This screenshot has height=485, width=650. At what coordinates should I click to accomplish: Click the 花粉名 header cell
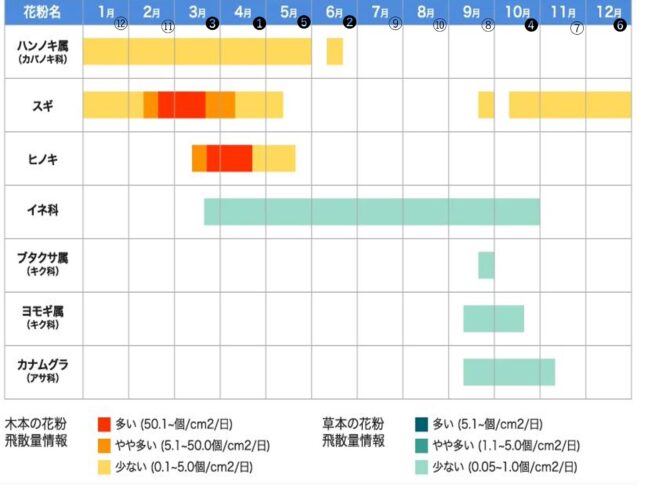44,12
